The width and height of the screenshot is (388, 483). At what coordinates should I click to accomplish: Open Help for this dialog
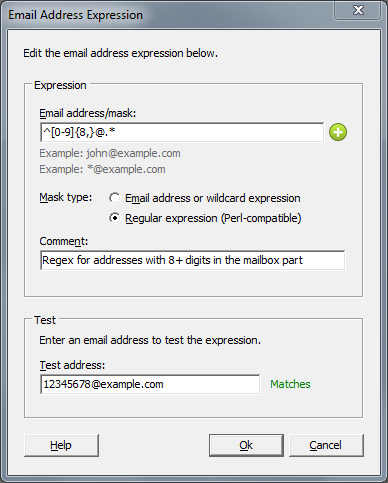point(61,445)
